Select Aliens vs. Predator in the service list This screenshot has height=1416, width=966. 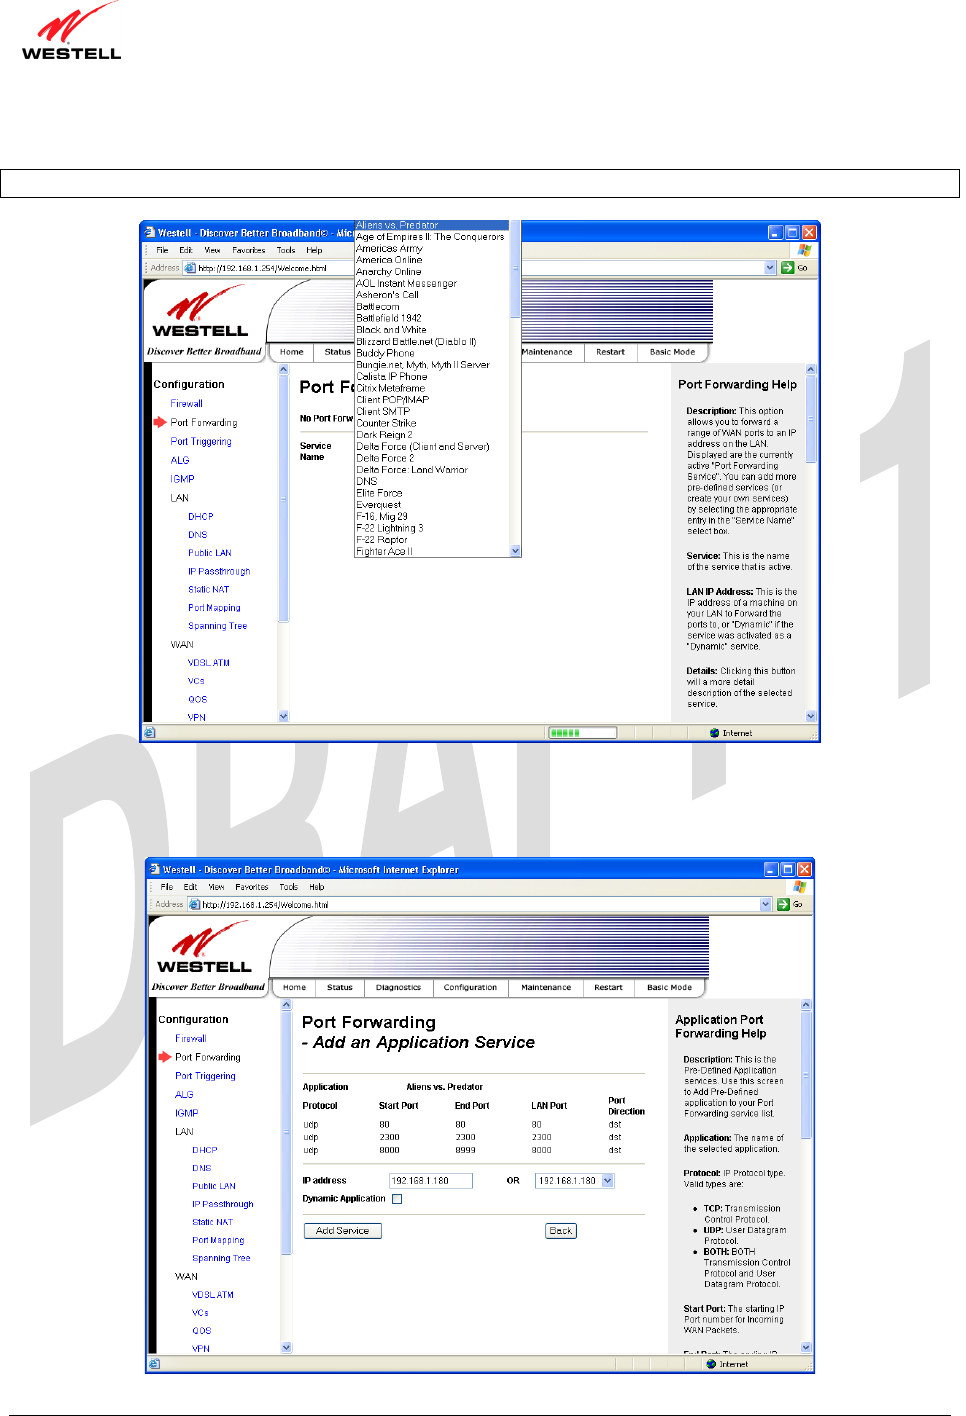(397, 226)
